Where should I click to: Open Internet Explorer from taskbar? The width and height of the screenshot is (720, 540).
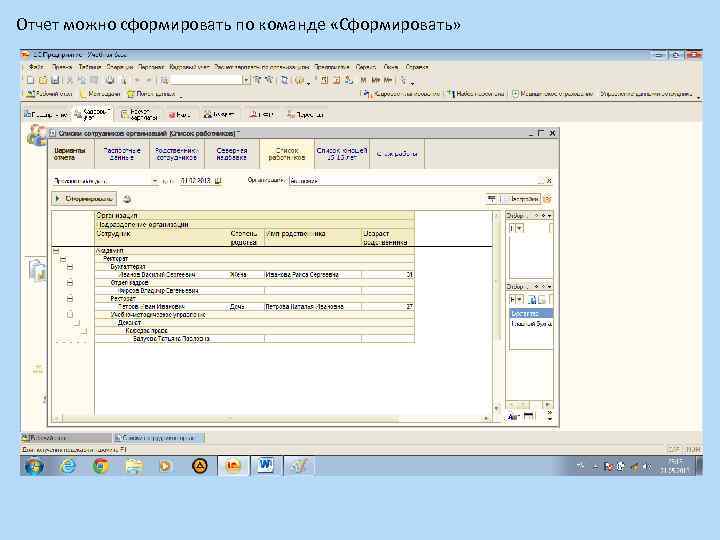(68, 466)
